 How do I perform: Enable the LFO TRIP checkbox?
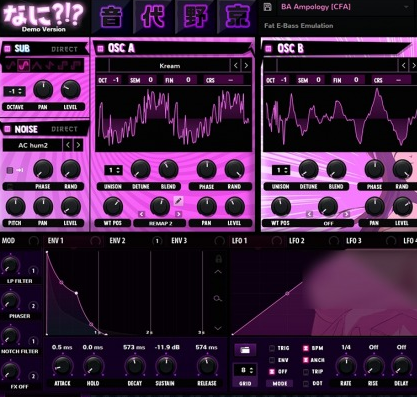coord(306,371)
